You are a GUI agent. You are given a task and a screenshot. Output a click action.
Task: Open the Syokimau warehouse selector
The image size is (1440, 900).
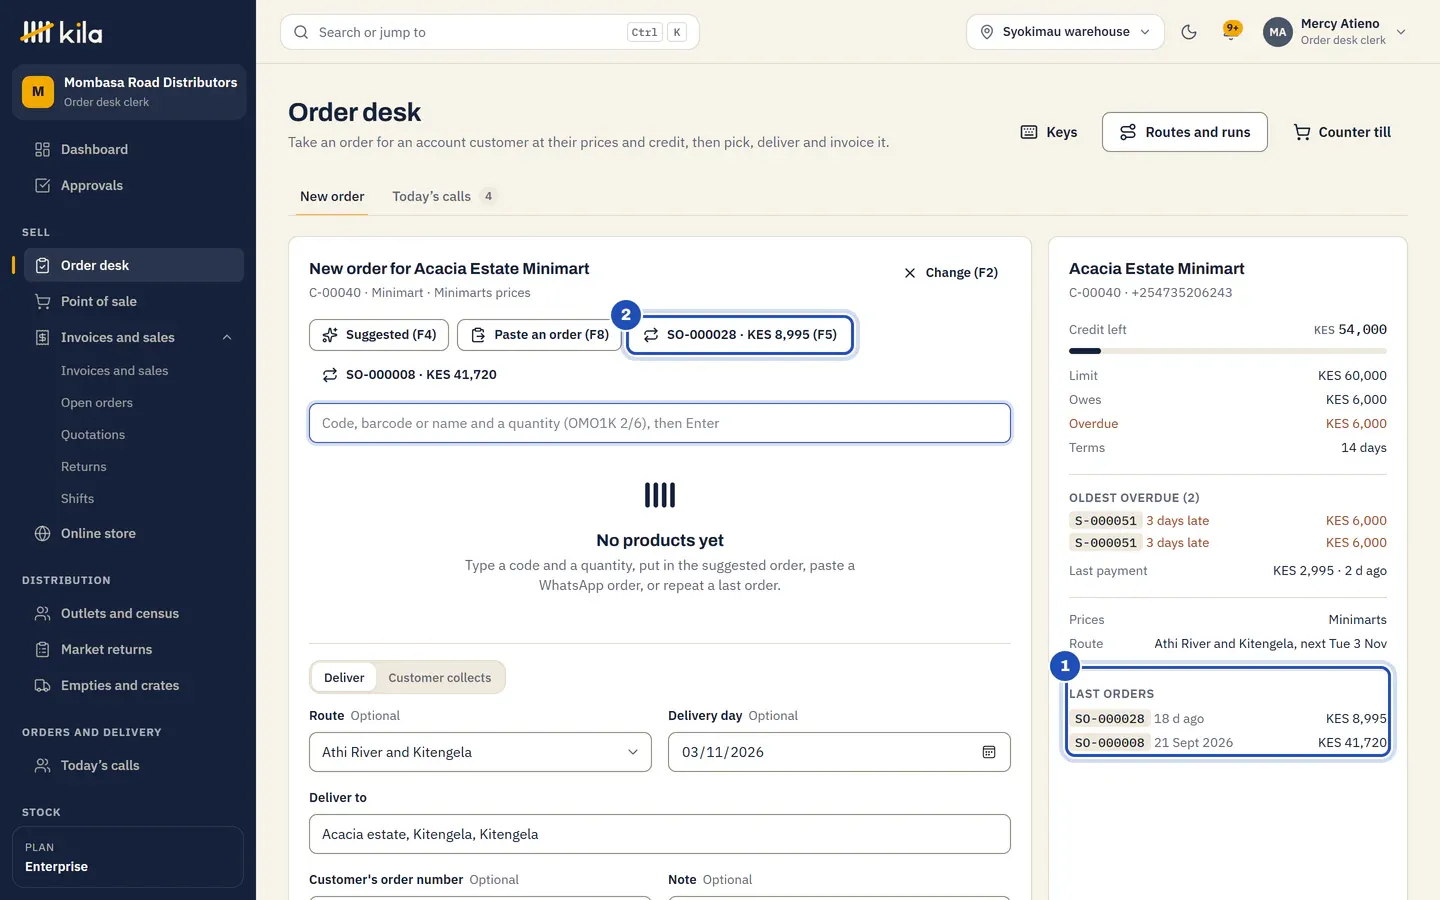coord(1065,32)
